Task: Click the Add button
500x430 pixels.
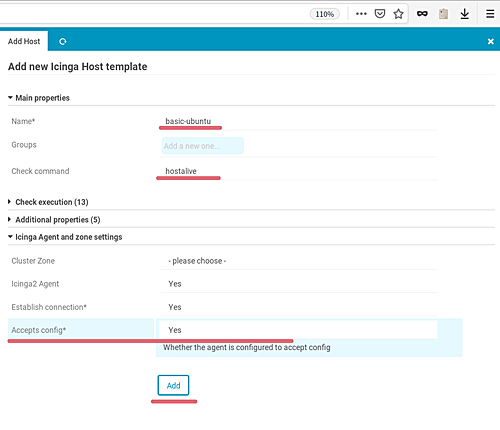Action: 173,385
